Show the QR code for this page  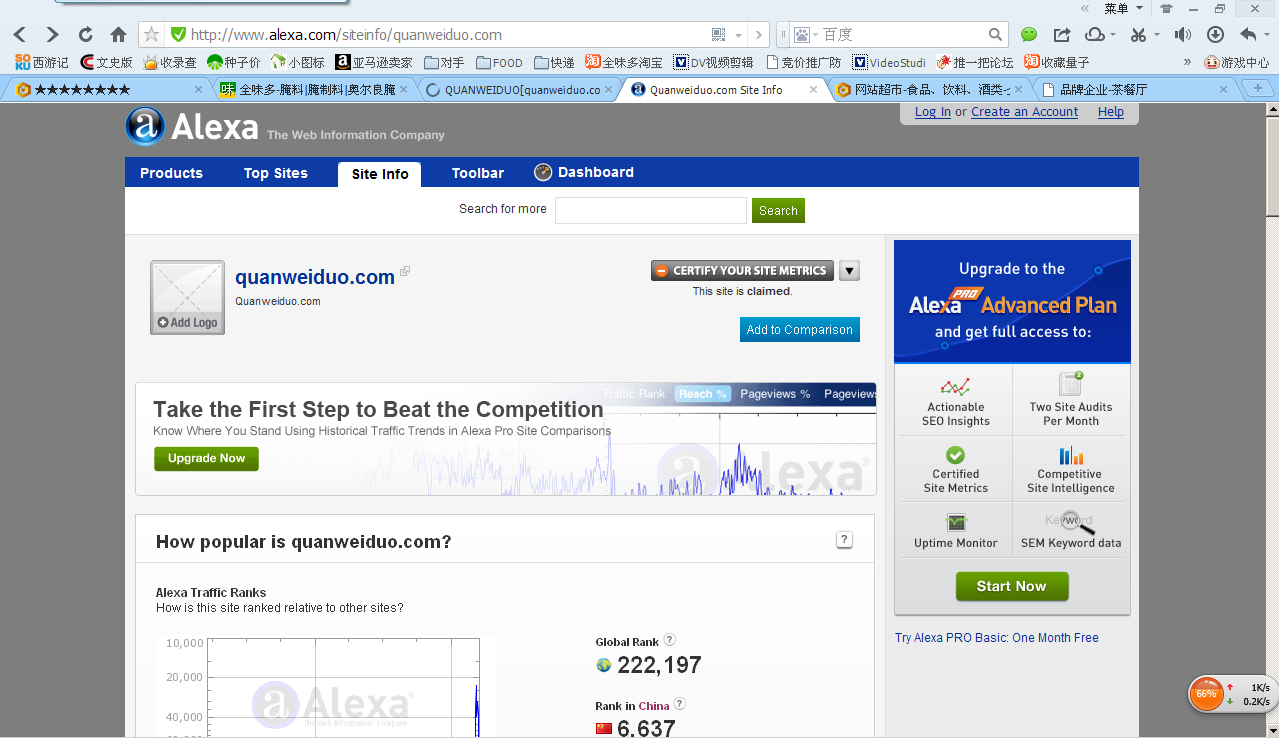718,35
